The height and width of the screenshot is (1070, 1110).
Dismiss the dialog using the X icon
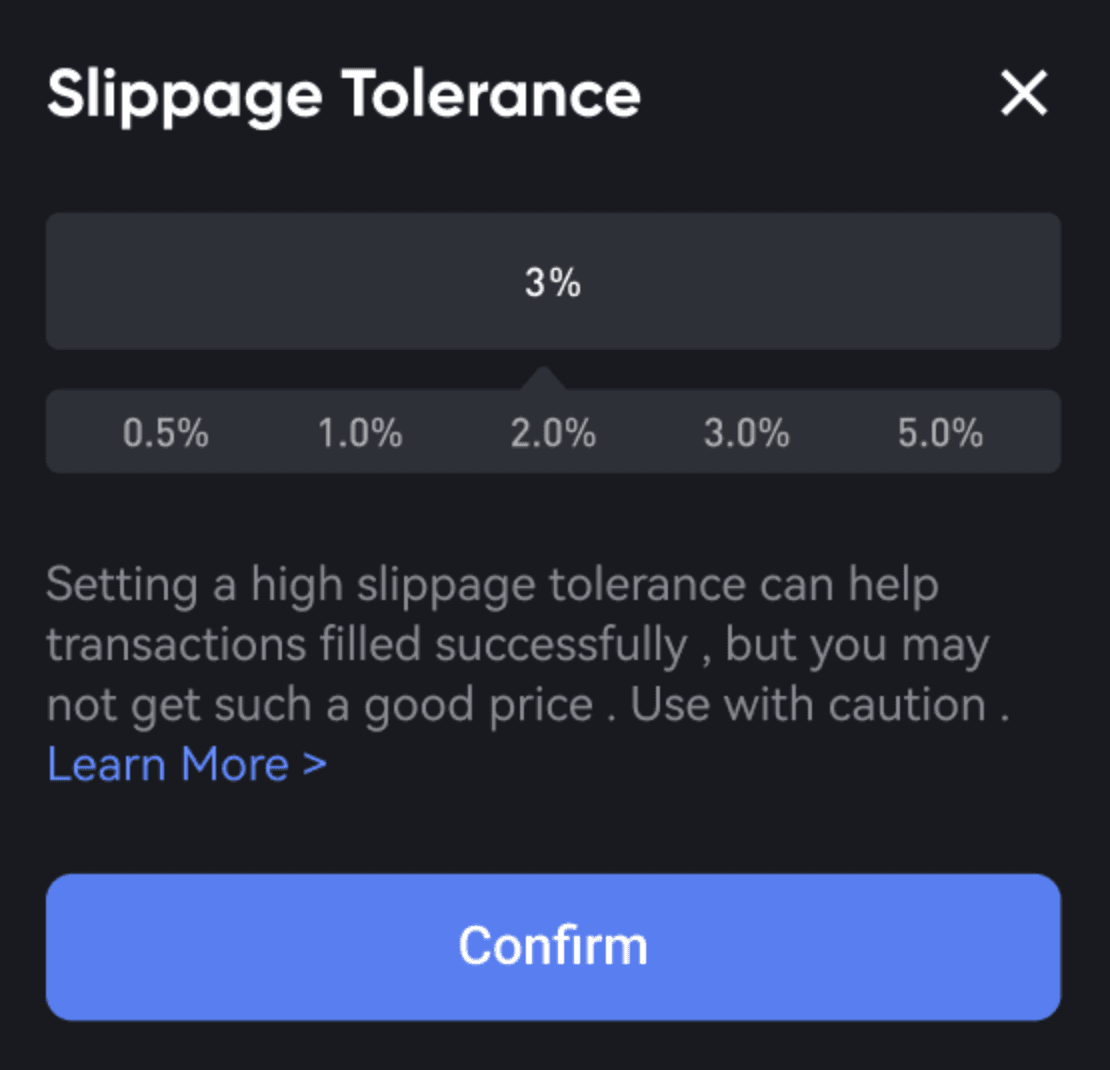pyautogui.click(x=1024, y=95)
